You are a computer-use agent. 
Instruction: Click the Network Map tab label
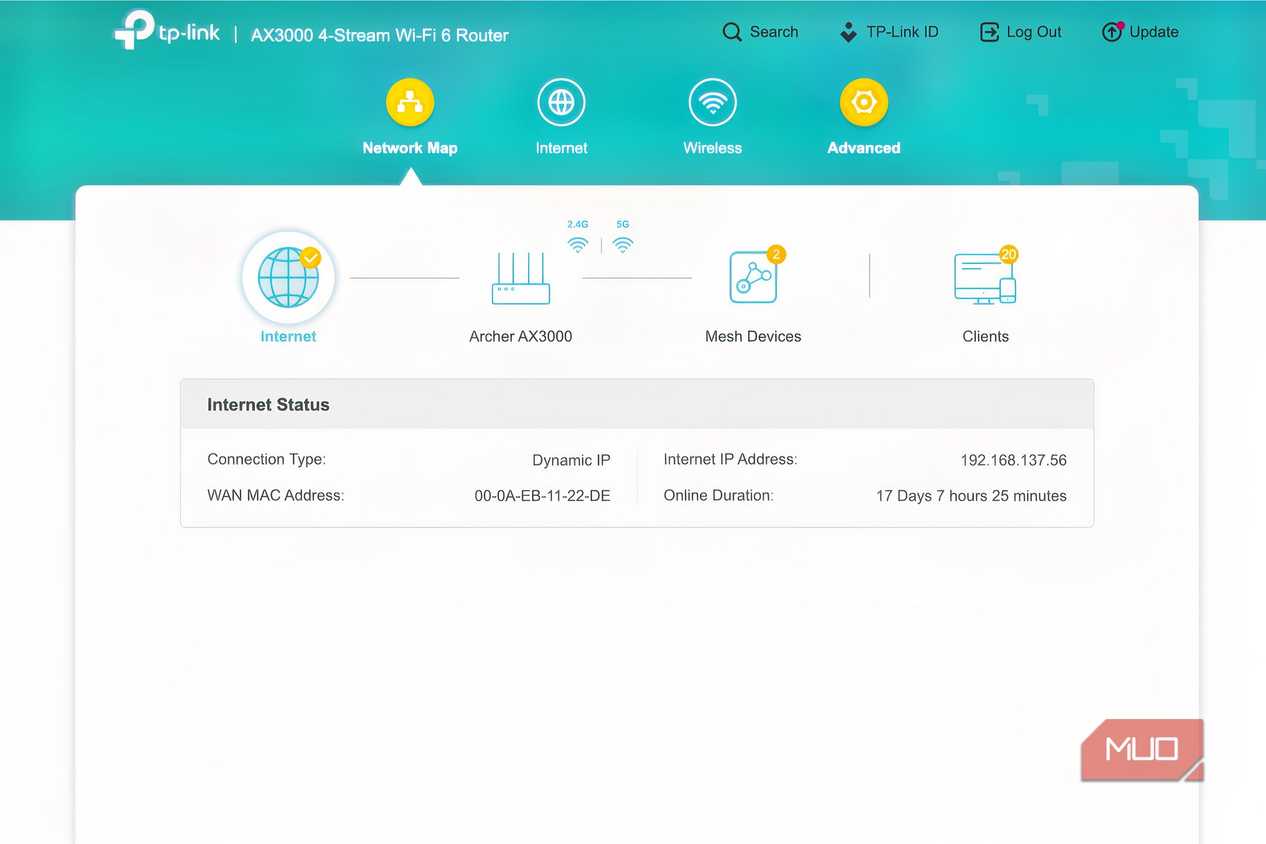(410, 148)
